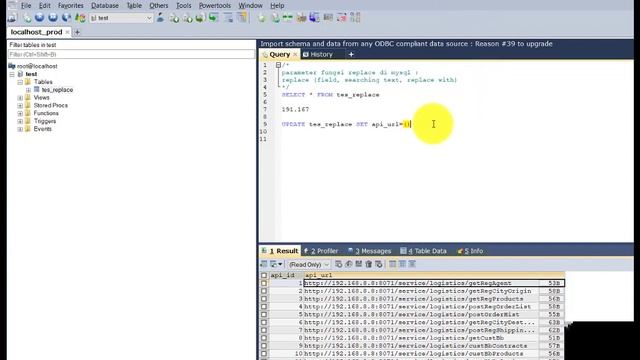Add a new connection tab beside localhost_prod

[x=77, y=32]
